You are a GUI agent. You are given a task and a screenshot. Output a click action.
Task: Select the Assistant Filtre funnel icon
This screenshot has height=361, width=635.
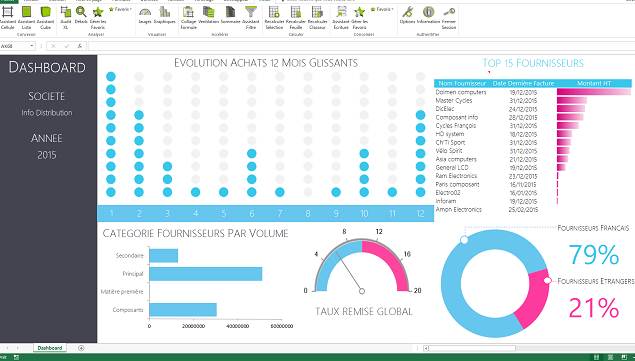251,18
